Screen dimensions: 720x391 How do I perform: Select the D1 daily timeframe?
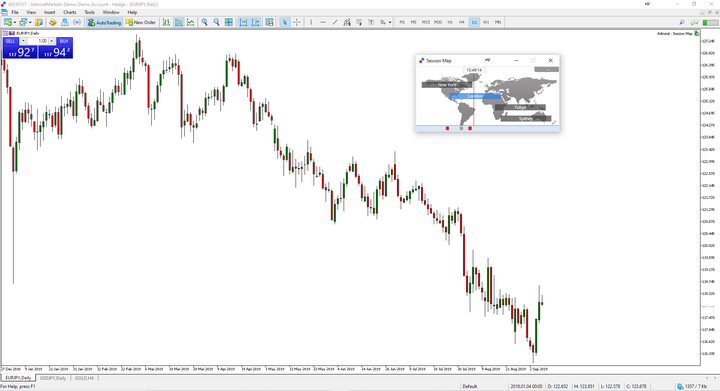pyautogui.click(x=474, y=22)
